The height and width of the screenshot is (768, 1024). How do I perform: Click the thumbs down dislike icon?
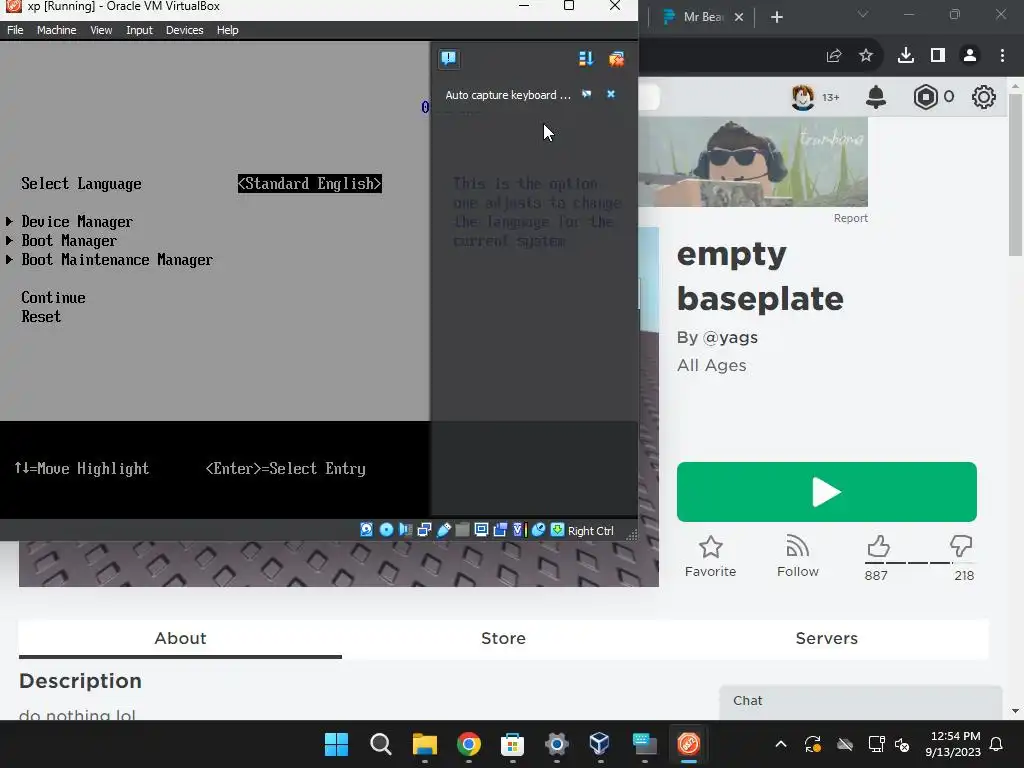pos(961,546)
